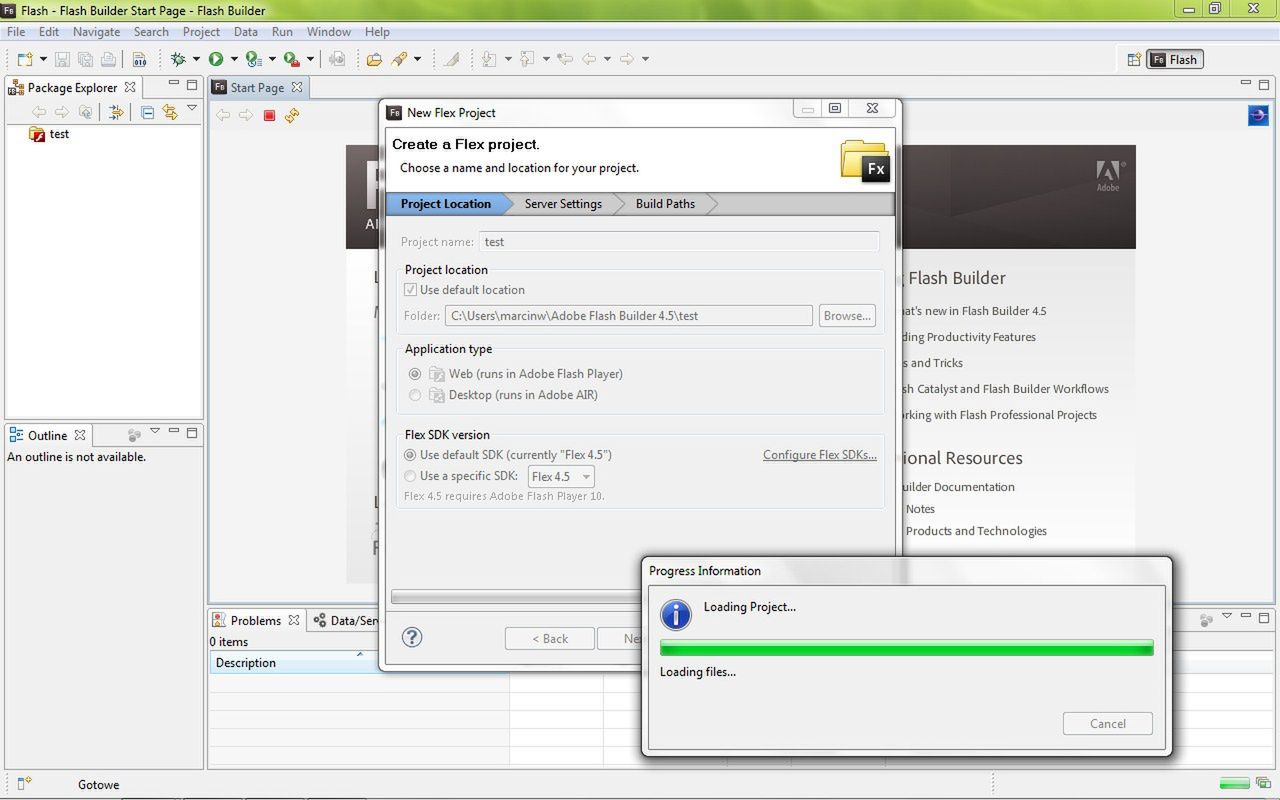The height and width of the screenshot is (800, 1280).
Task: Open the Profile configurations dropdown arrow
Action: tap(272, 59)
